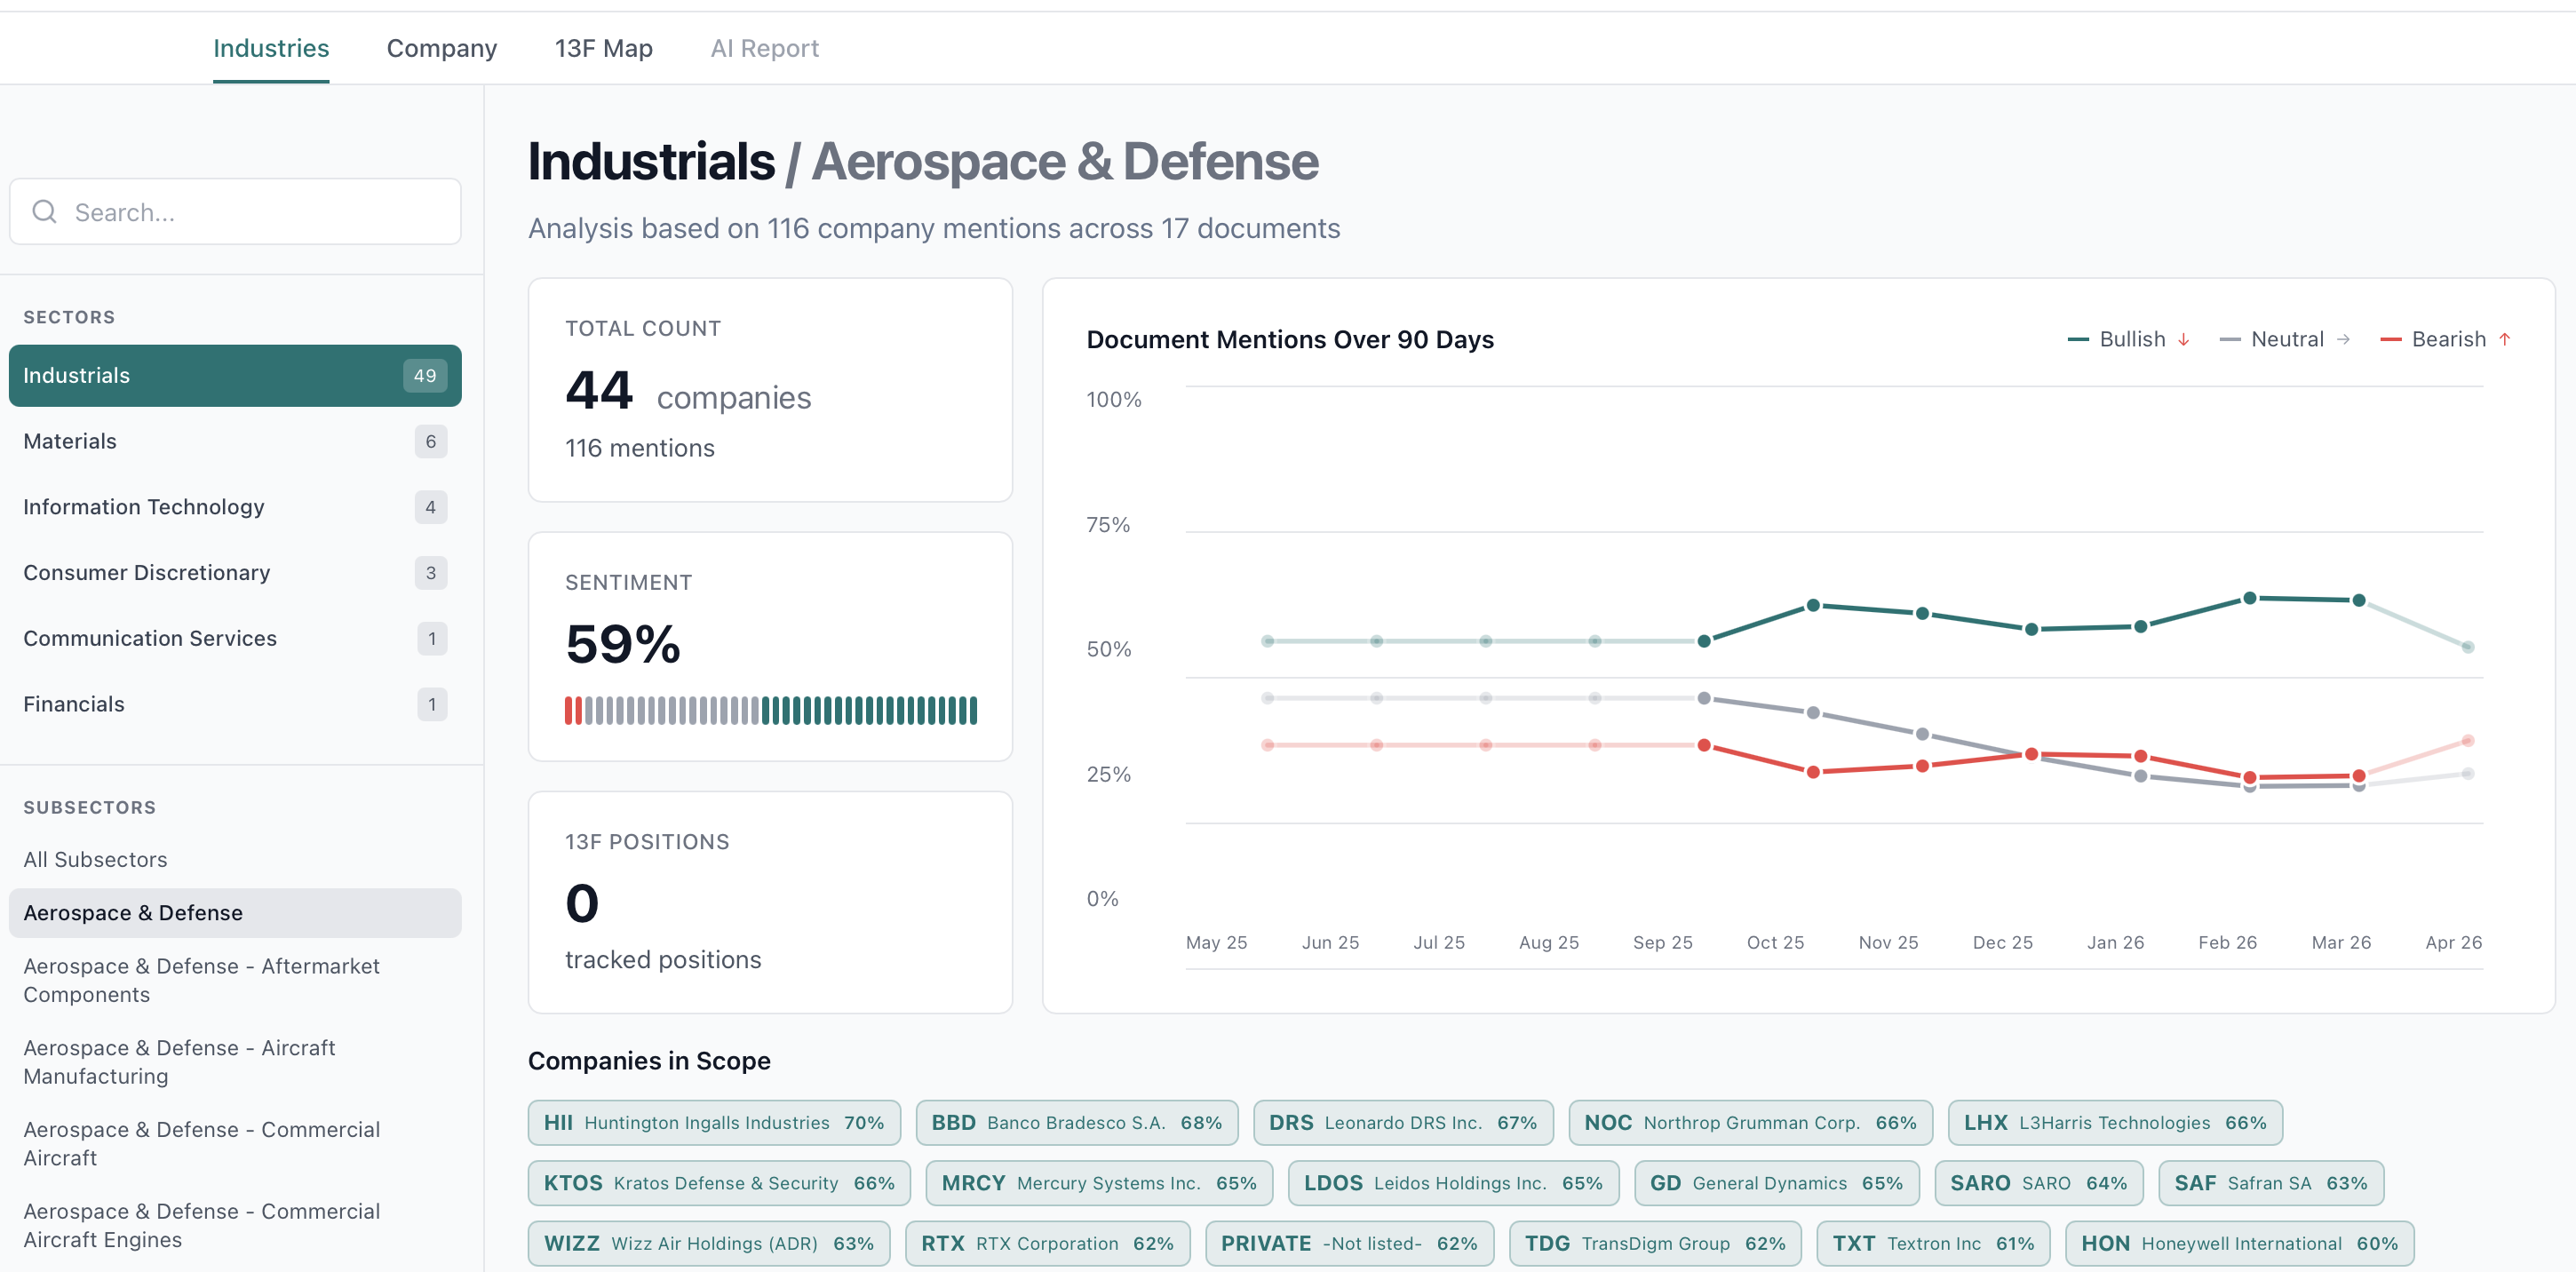Open the AI Report tab
Viewport: 2576px width, 1272px height.
coord(765,48)
